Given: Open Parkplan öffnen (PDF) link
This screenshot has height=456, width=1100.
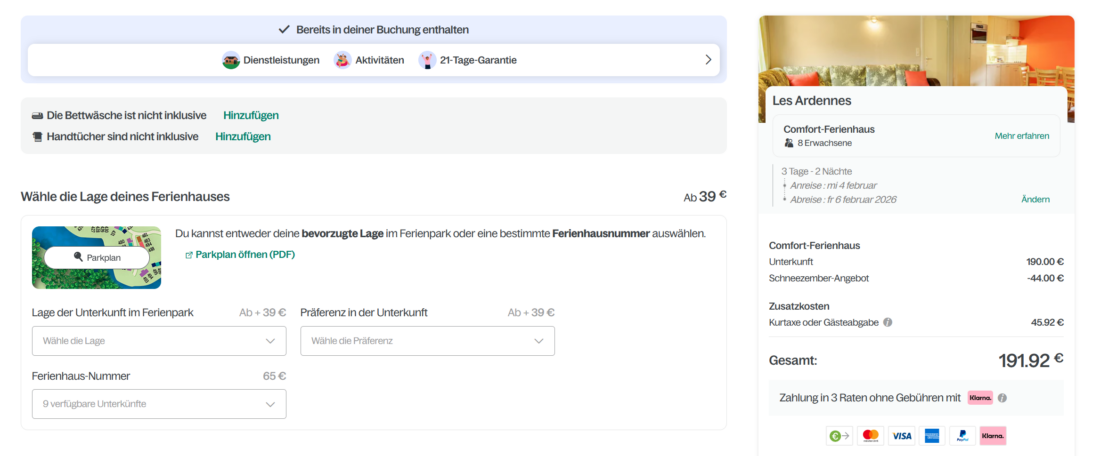Looking at the screenshot, I should point(245,255).
